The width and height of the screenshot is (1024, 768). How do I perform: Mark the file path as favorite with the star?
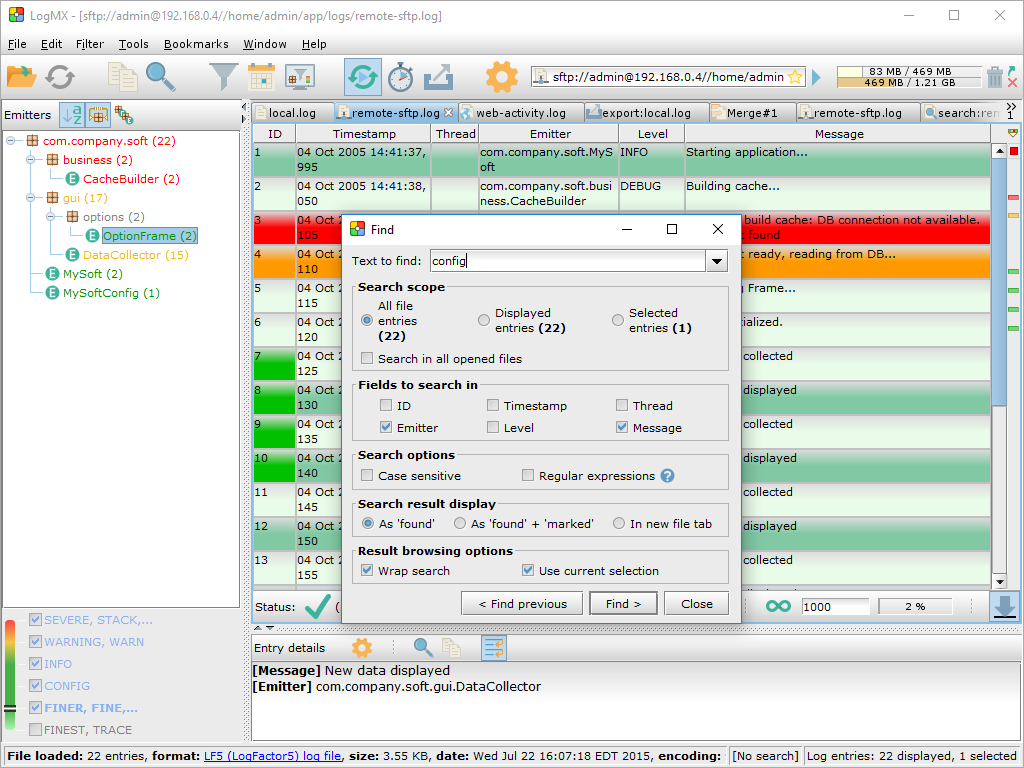pos(795,77)
